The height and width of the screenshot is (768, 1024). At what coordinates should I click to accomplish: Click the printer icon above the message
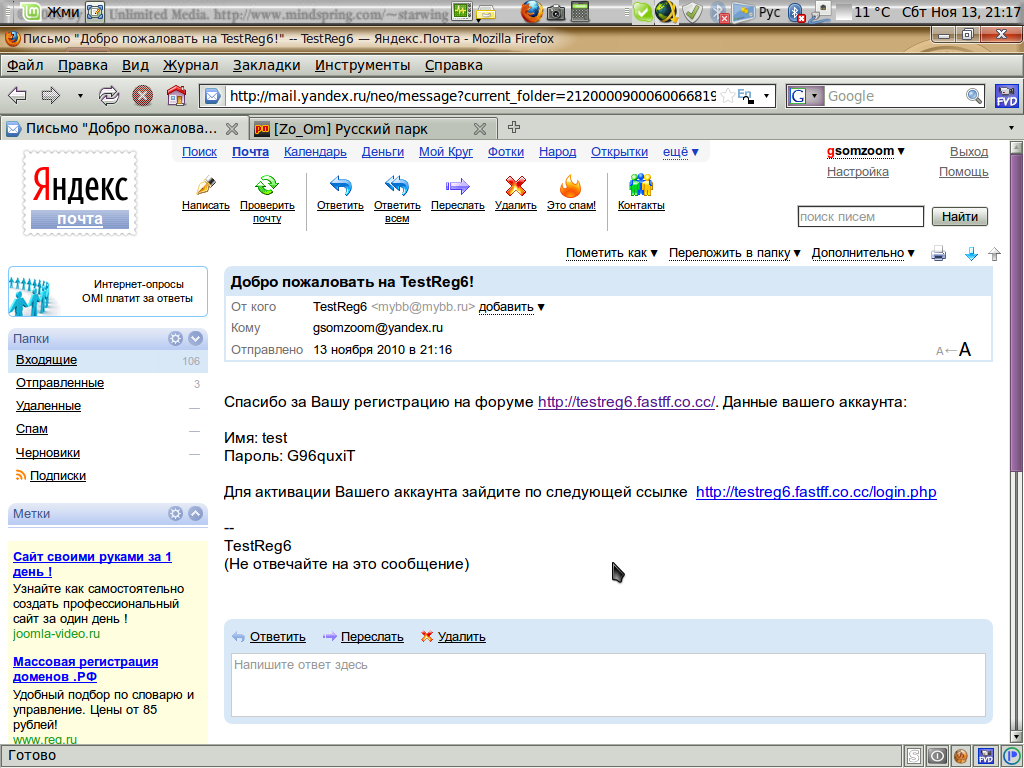tap(938, 253)
